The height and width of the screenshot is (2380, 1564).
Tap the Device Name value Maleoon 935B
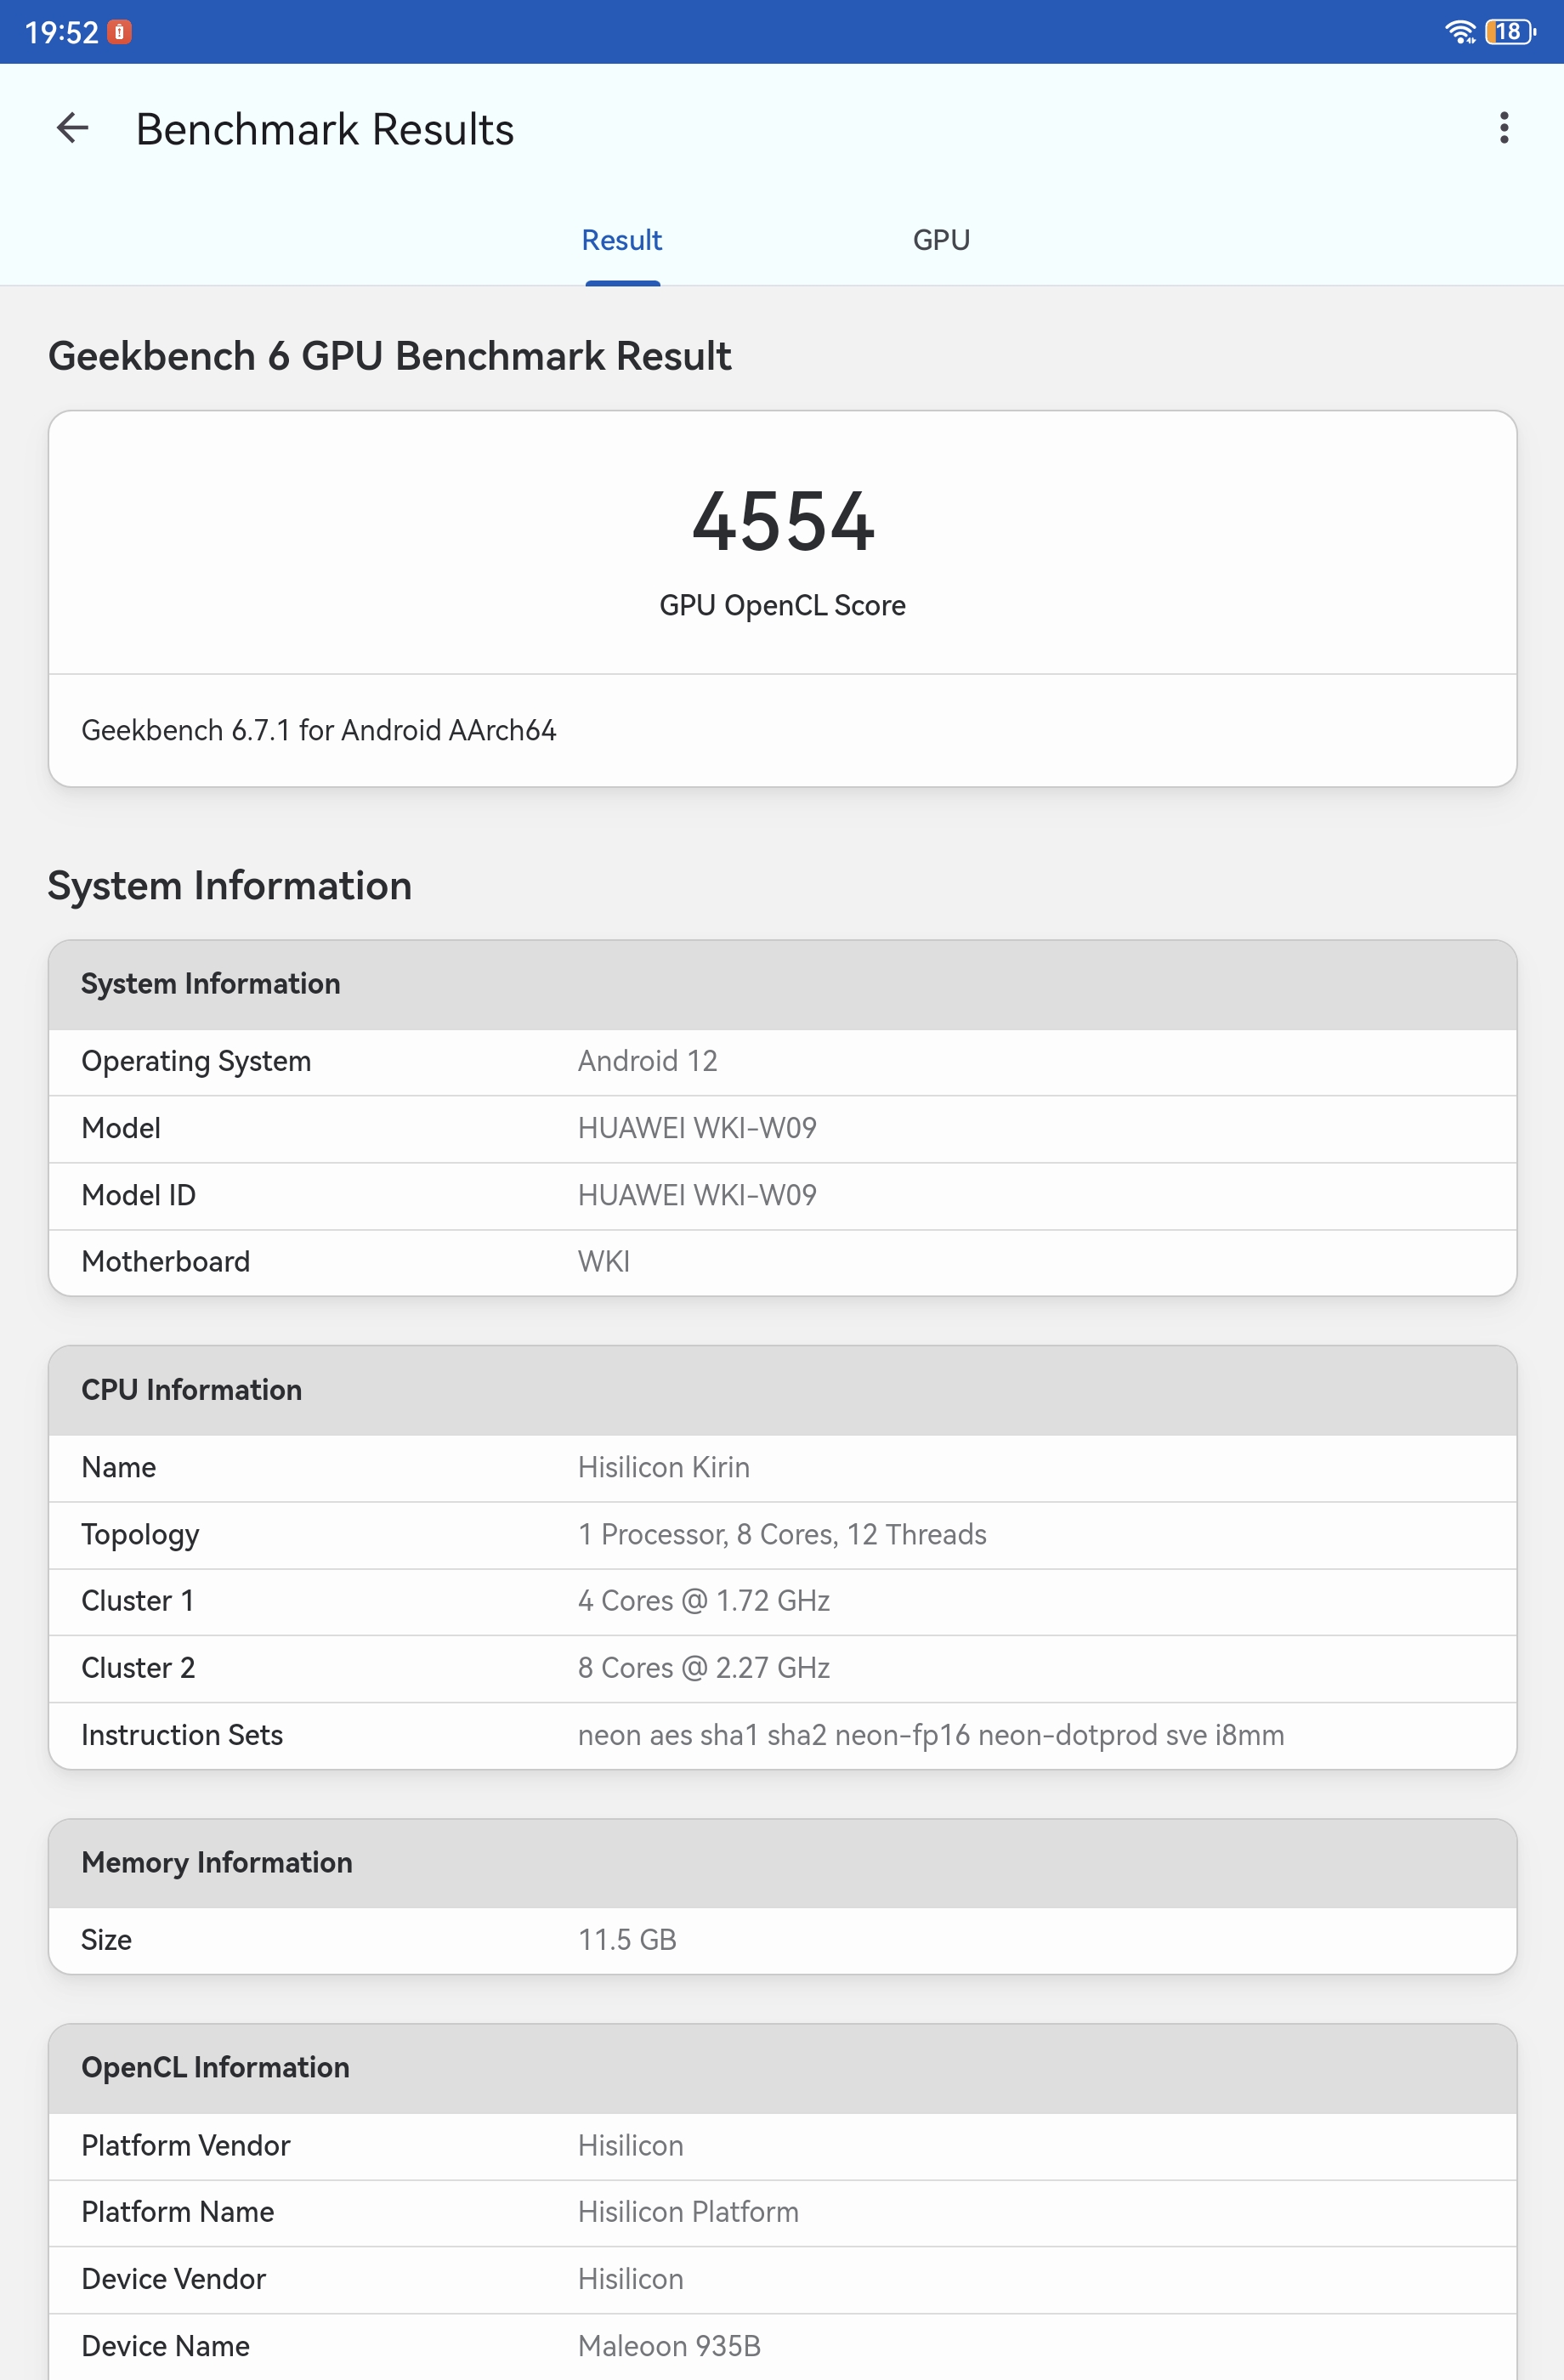point(669,2346)
